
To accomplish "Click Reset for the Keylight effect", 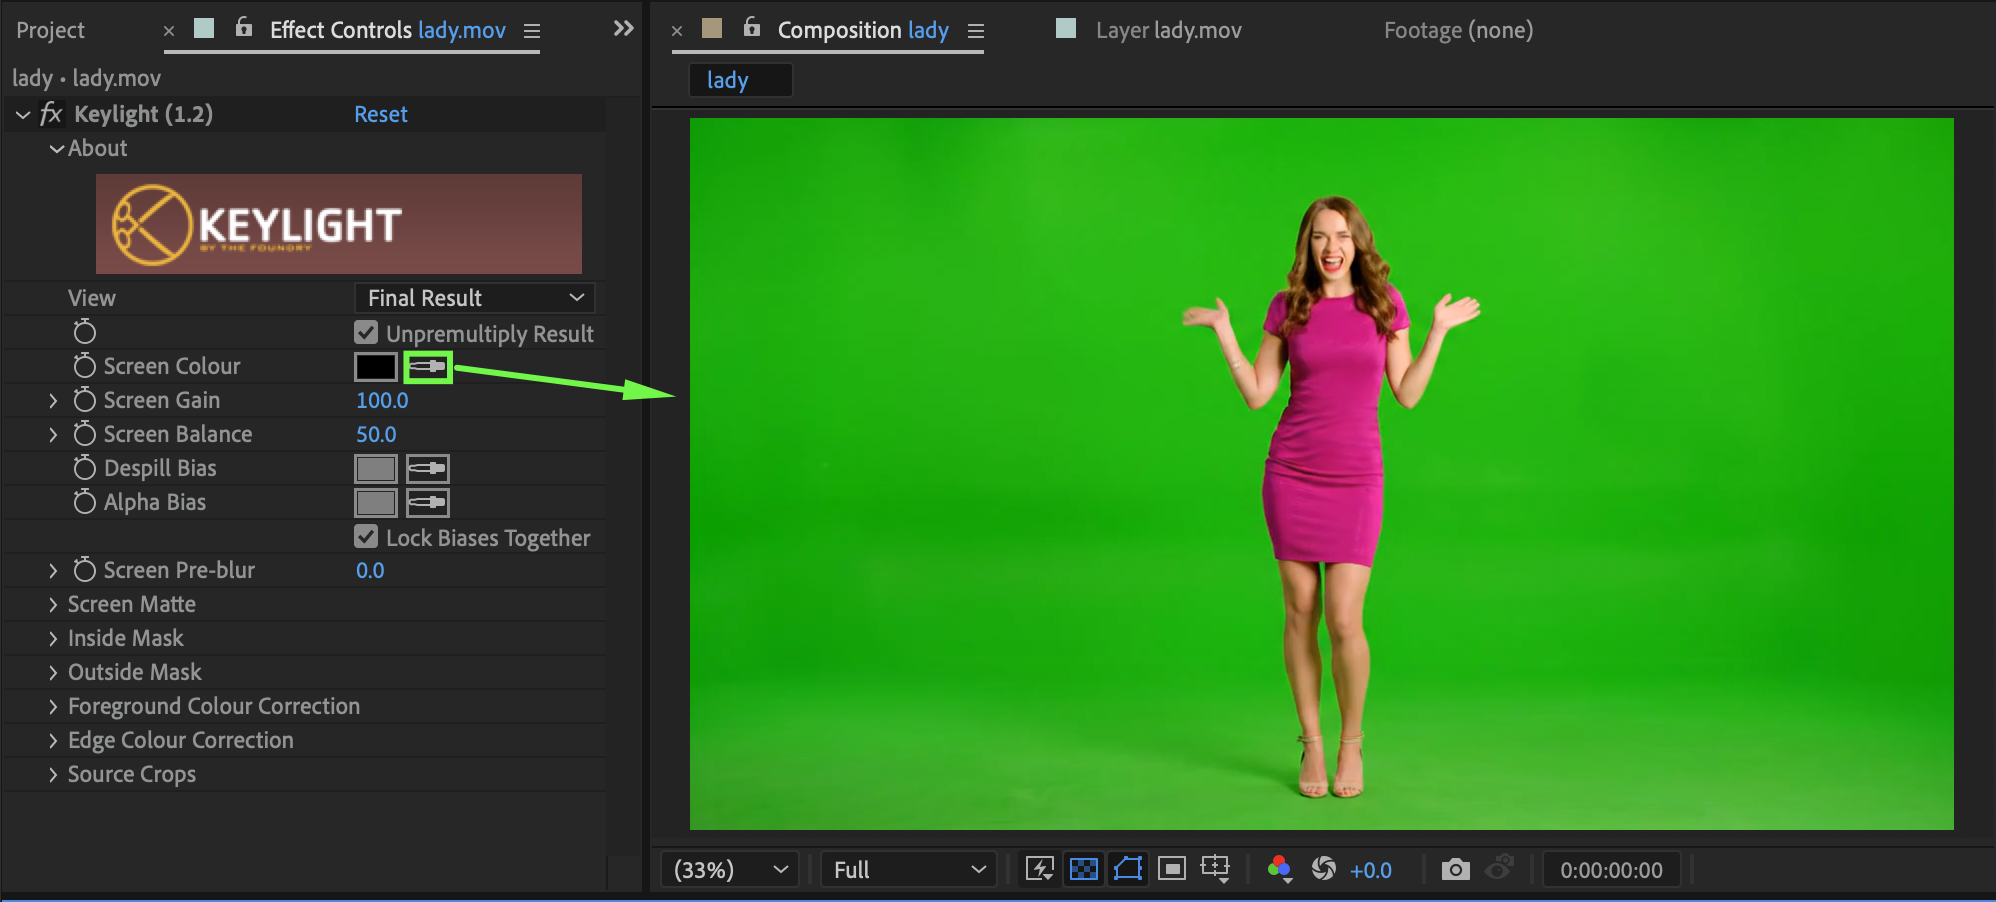I will click(380, 114).
